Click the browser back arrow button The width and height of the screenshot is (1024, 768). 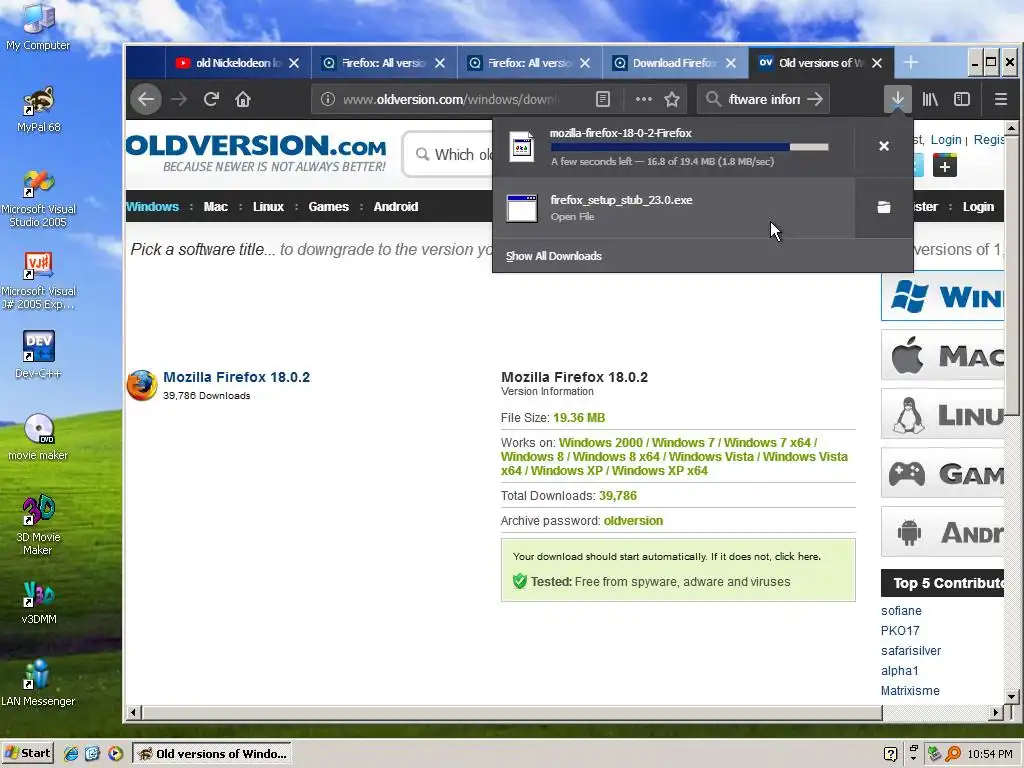(x=146, y=99)
